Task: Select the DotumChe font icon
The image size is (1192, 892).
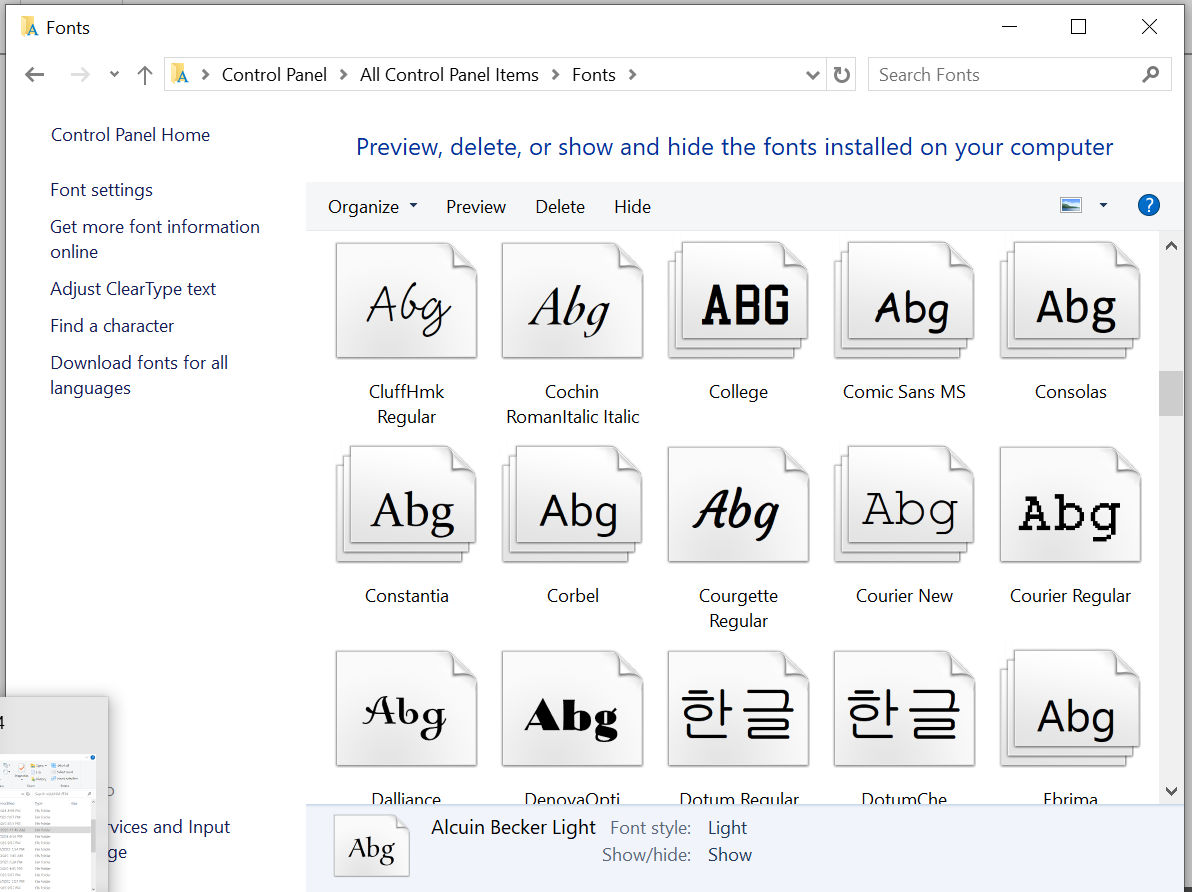Action: [x=904, y=708]
